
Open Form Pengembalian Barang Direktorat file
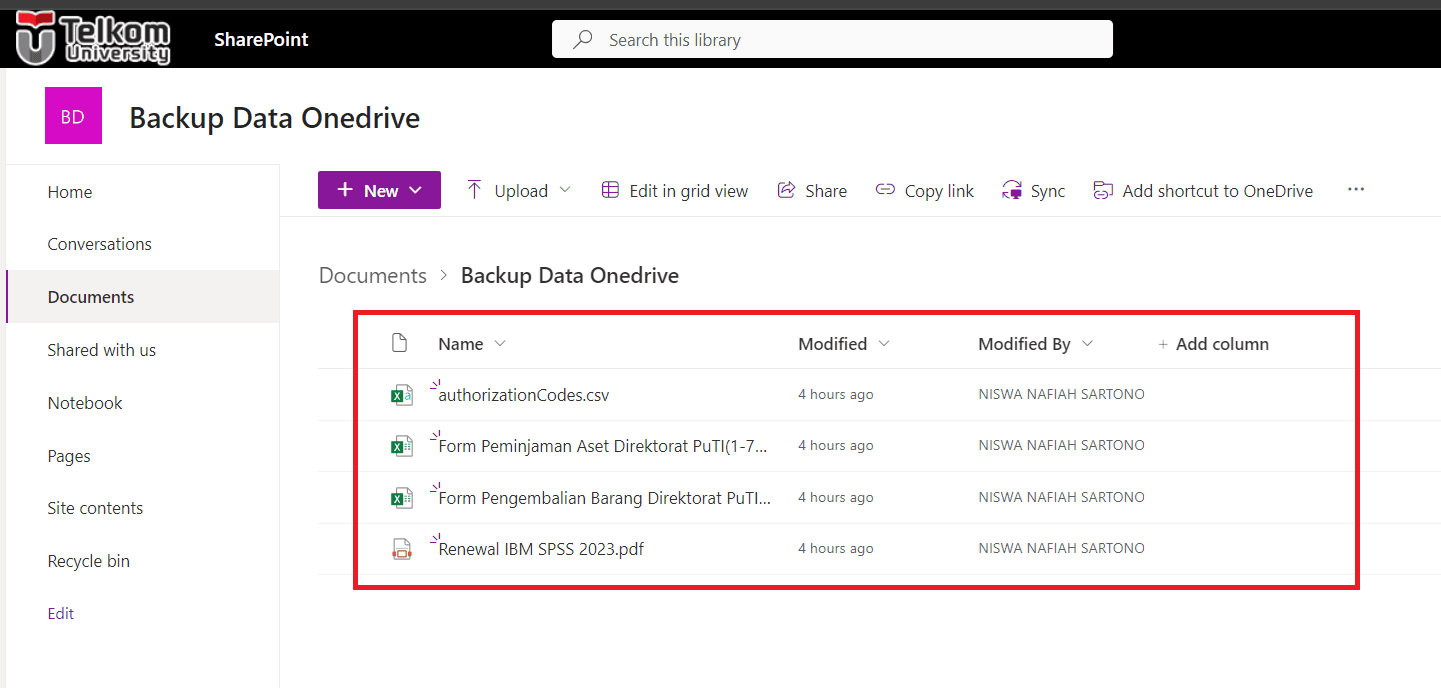pyautogui.click(x=605, y=498)
